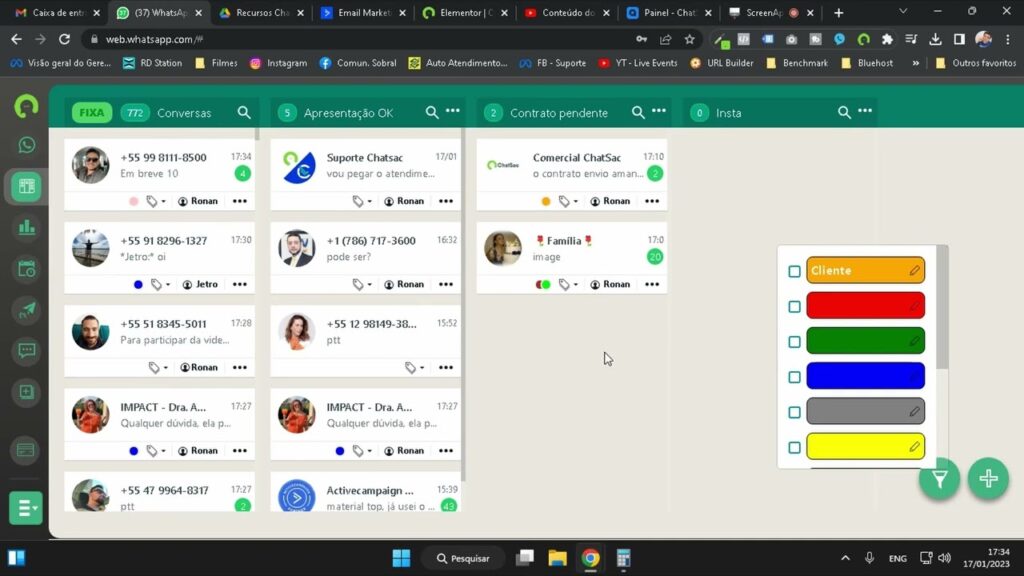Switch to the Conteúdo YouTube browser tab

[x=567, y=12]
